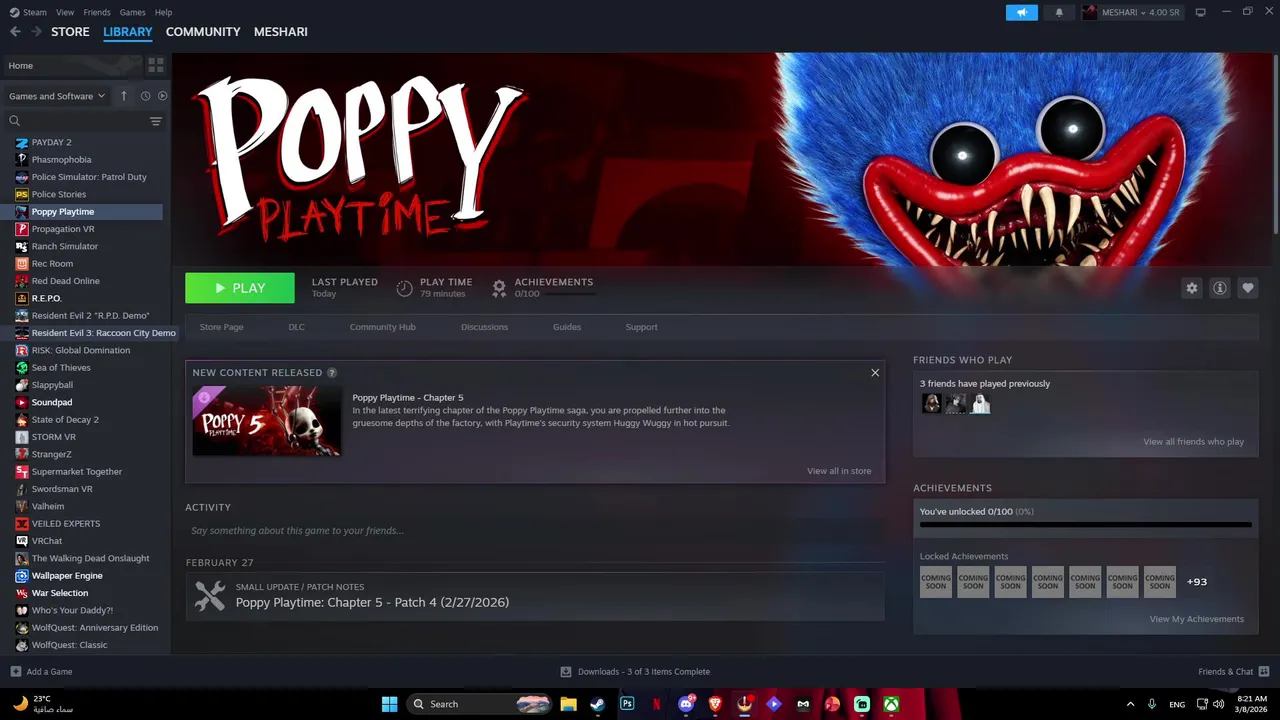Viewport: 1280px width, 720px height.
Task: Open Discord from the taskbar
Action: [686, 704]
